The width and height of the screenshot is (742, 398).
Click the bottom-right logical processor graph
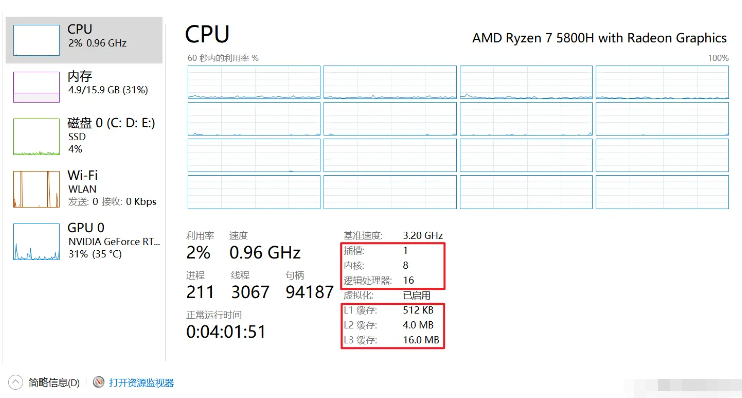coord(662,192)
